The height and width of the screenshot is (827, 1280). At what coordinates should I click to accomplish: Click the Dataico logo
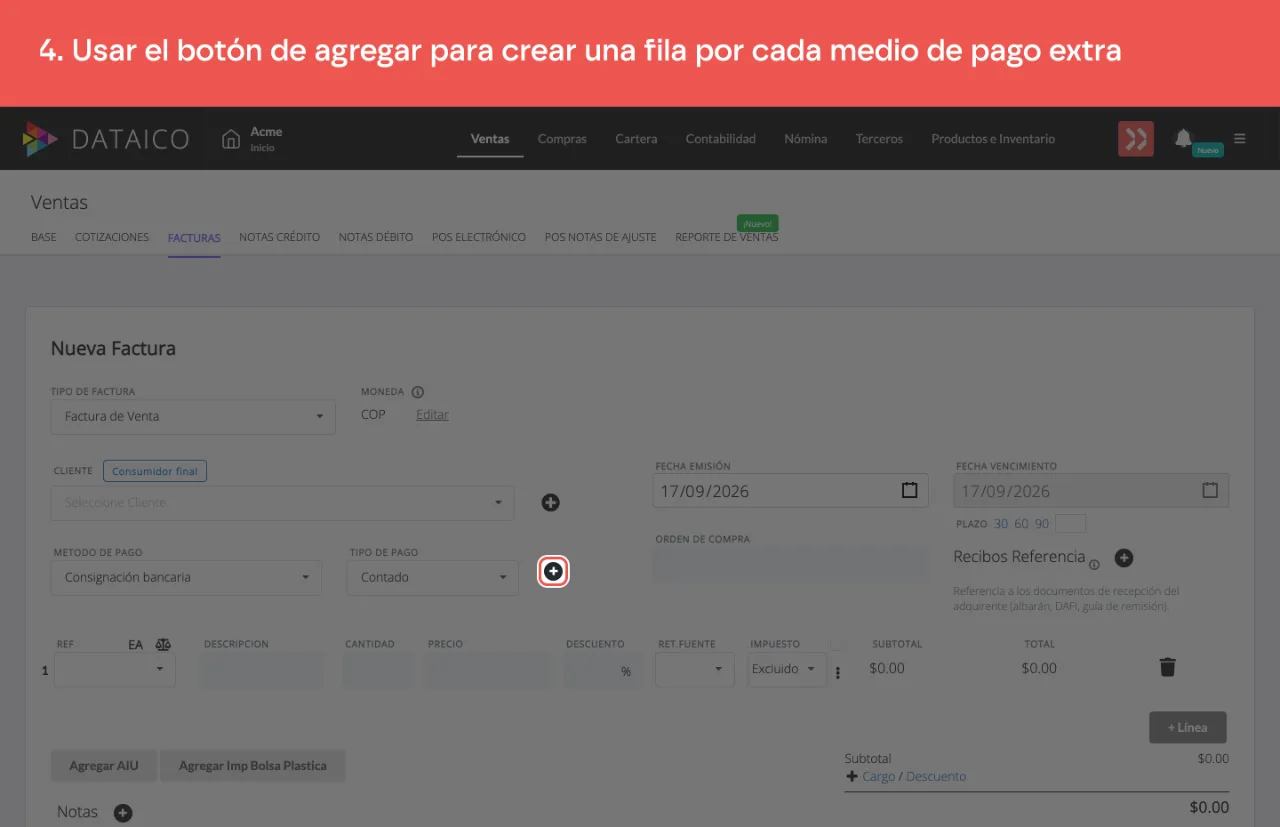pyautogui.click(x=106, y=139)
